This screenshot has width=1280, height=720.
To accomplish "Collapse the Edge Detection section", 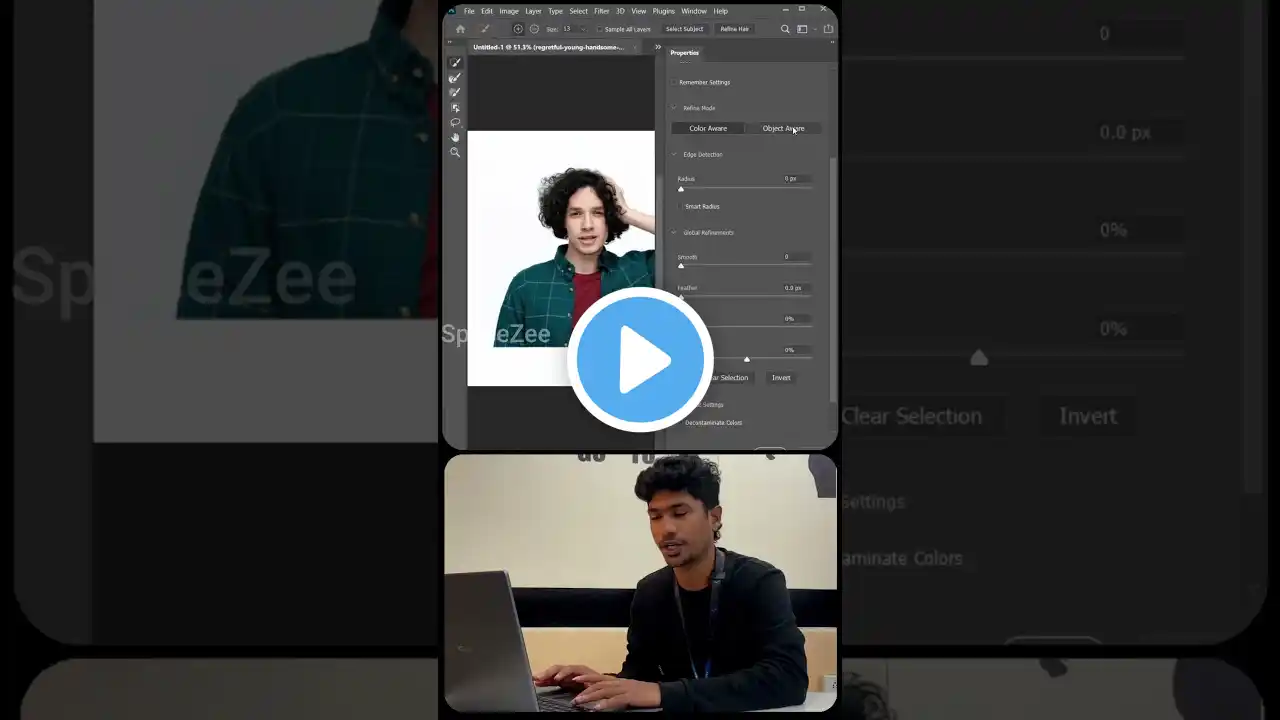I will (674, 154).
